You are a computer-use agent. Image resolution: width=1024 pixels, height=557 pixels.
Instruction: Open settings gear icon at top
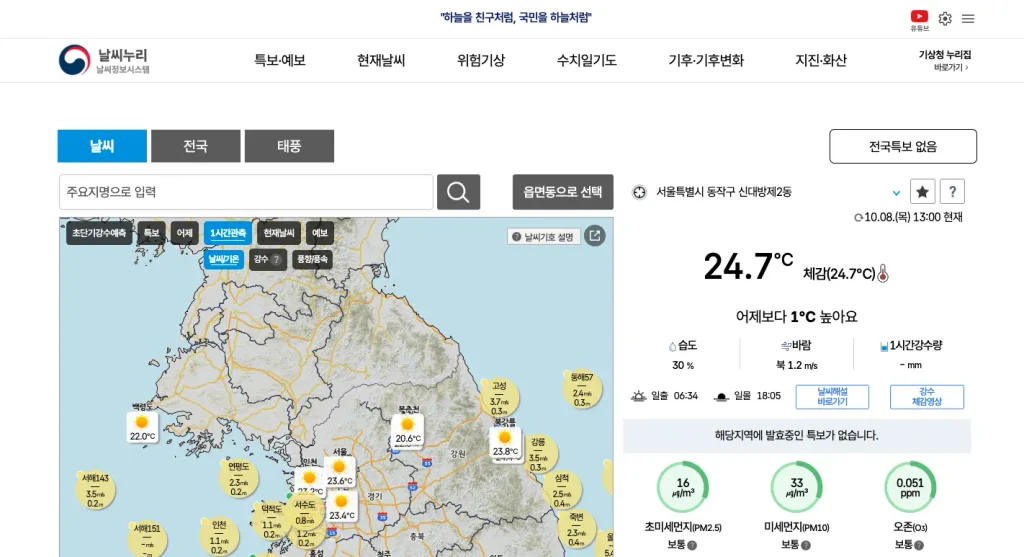coord(945,18)
